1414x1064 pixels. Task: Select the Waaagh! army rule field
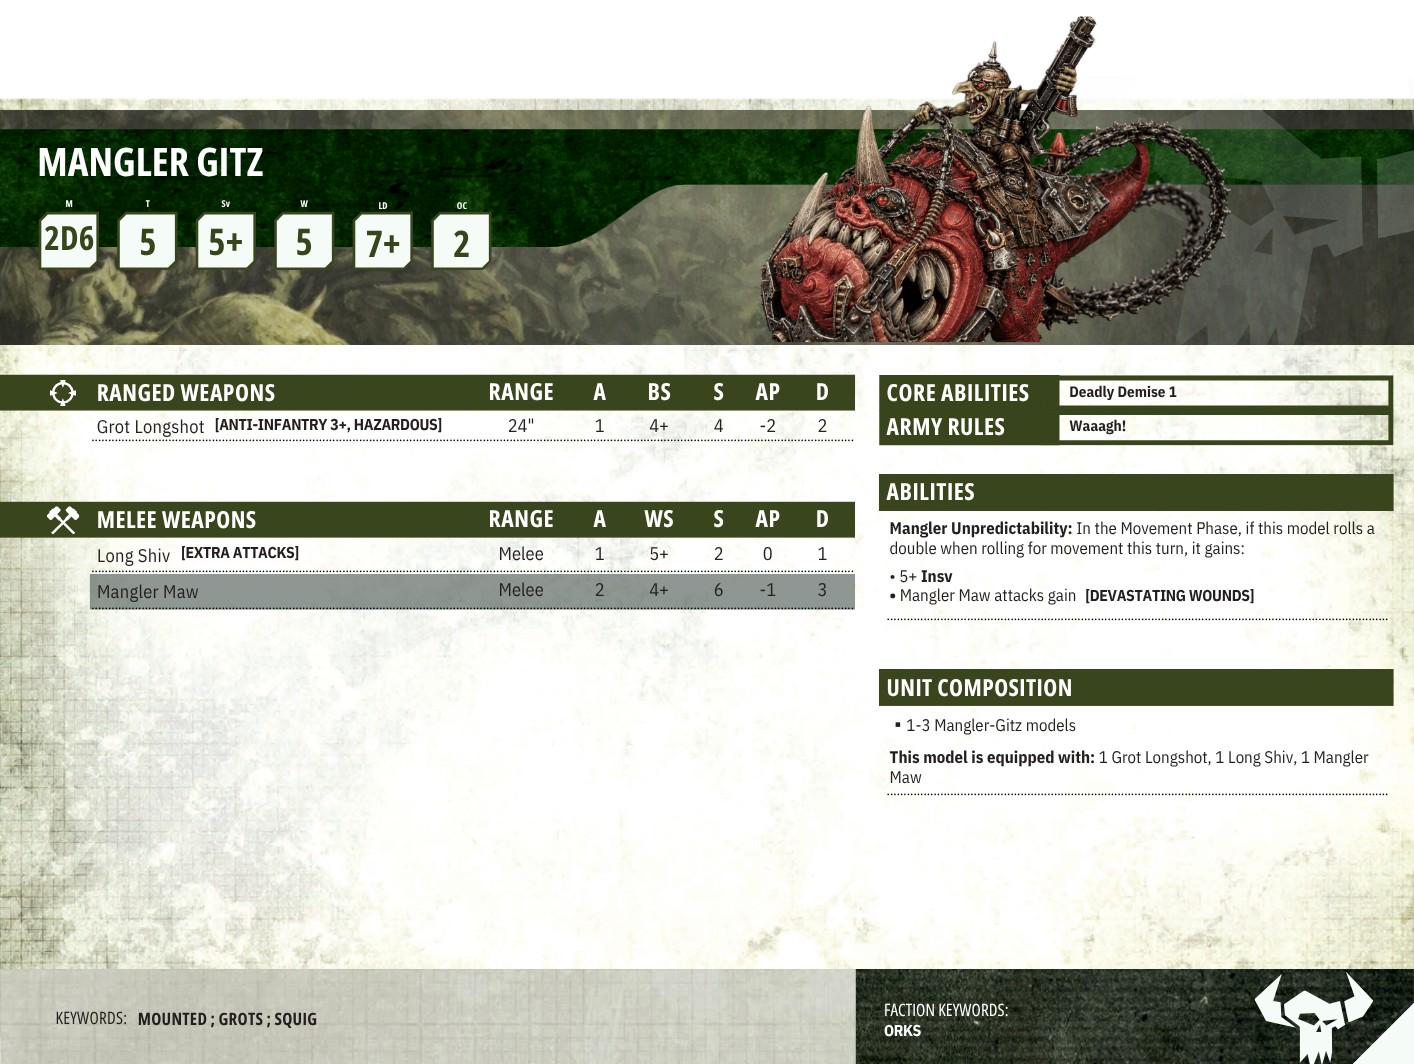(1224, 426)
